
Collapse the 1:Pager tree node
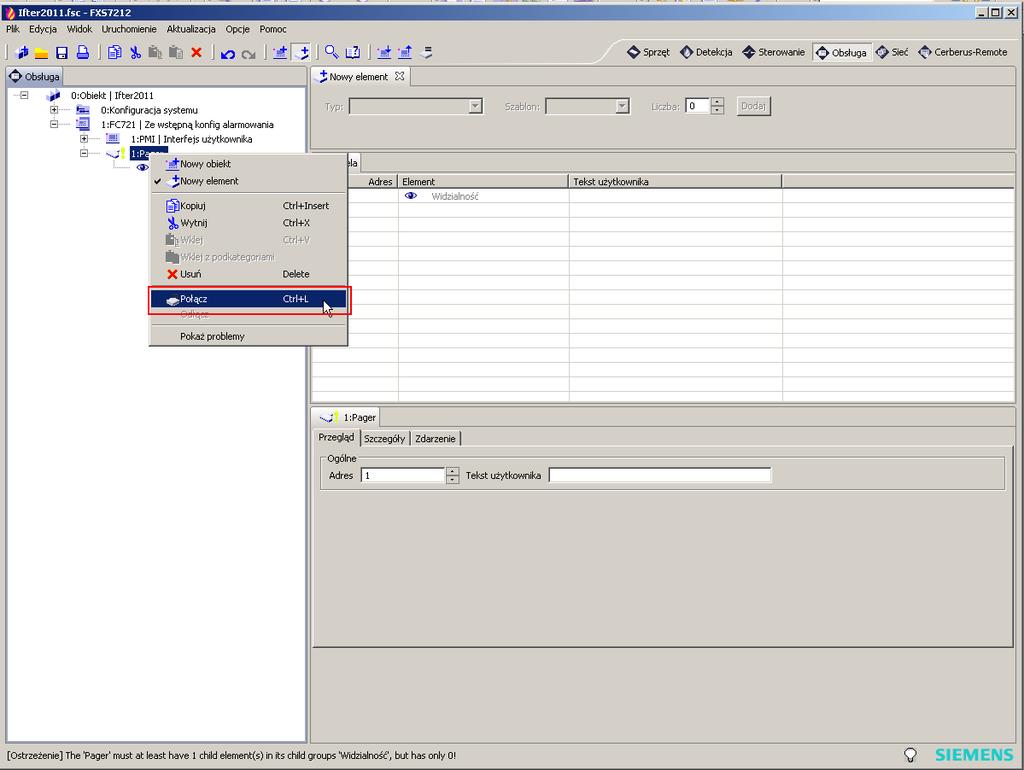click(x=84, y=153)
